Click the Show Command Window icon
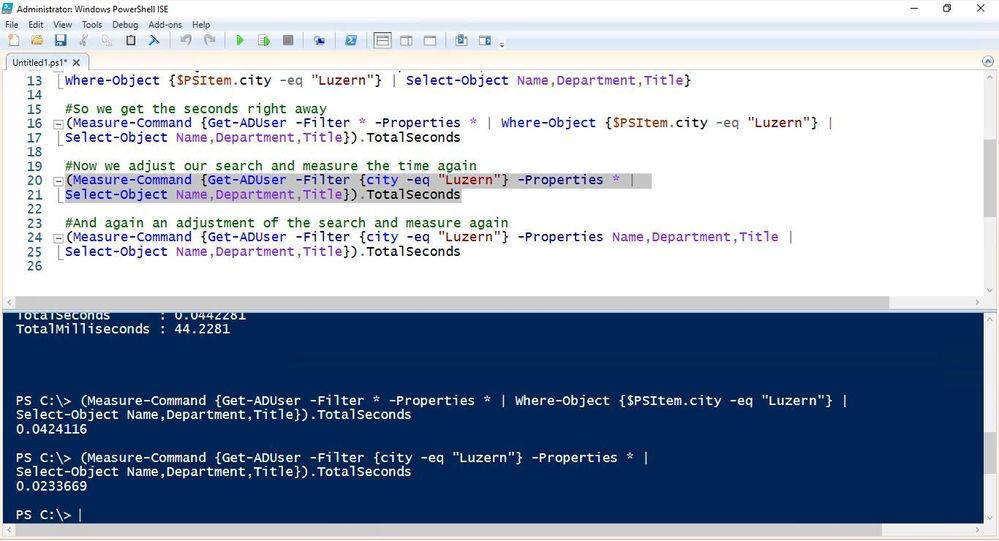999x541 pixels. (x=461, y=41)
